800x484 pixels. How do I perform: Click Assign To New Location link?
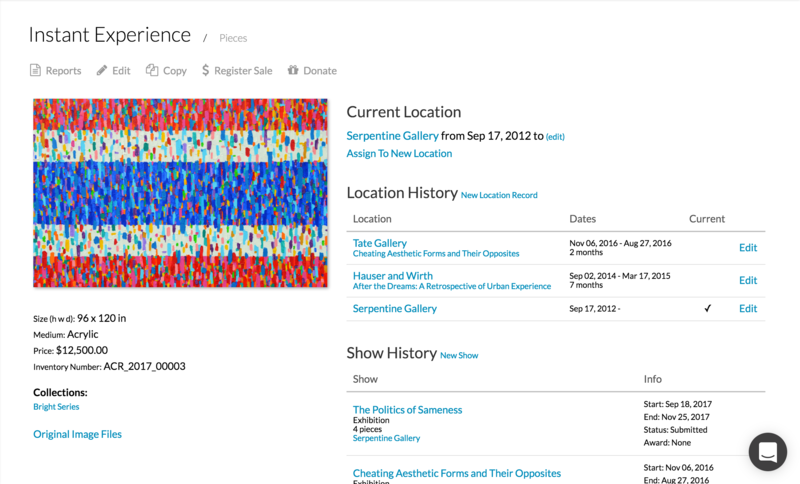(x=399, y=154)
